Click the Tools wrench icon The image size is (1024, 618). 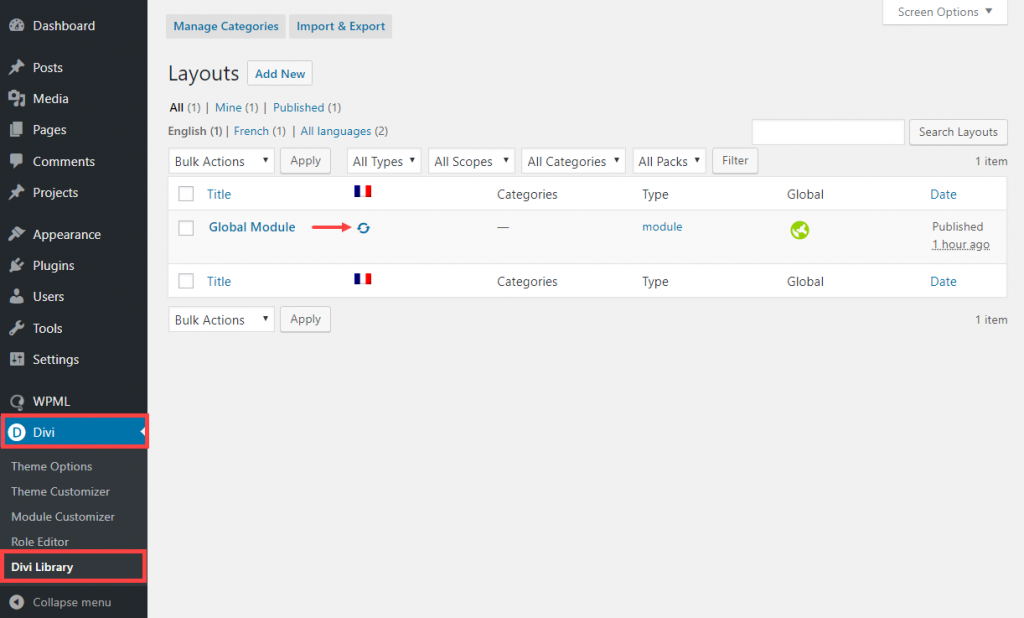coord(17,328)
